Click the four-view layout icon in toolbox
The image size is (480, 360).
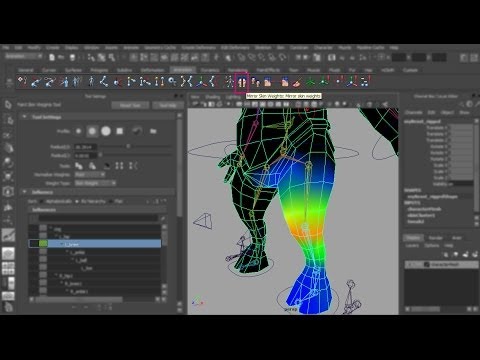click(8, 268)
